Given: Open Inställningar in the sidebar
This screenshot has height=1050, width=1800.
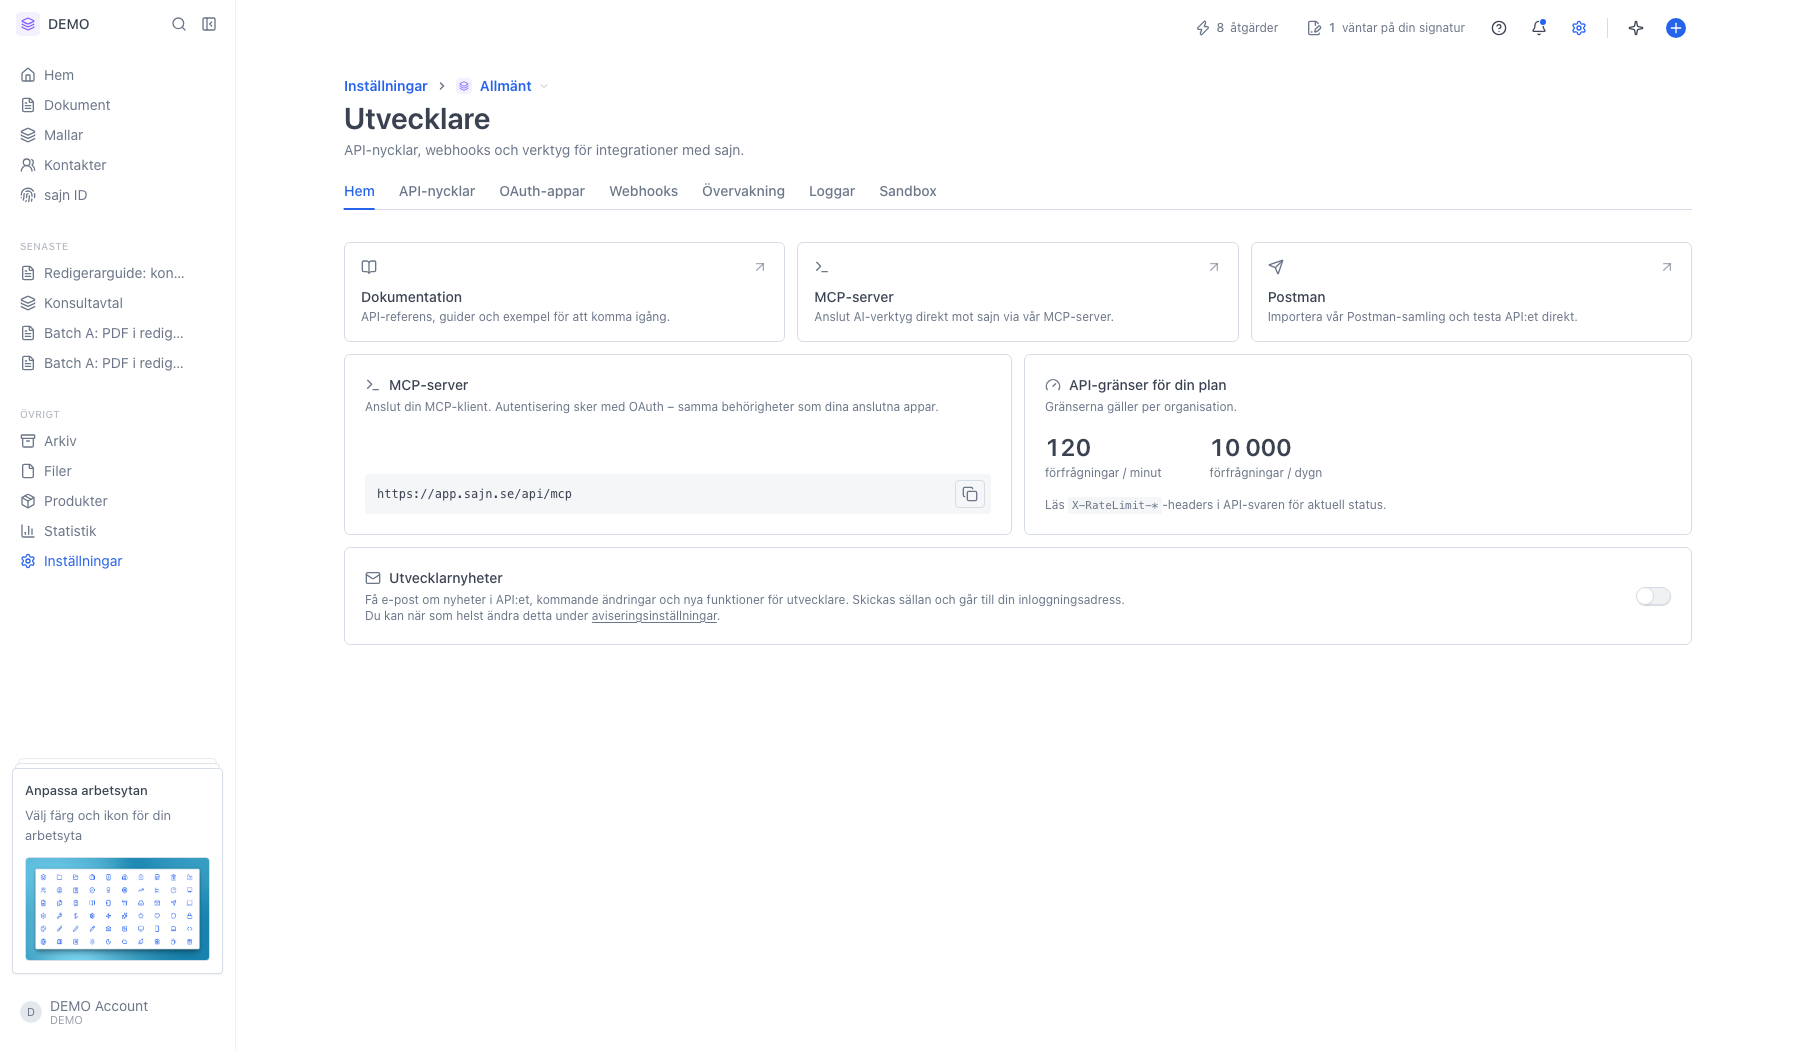Looking at the screenshot, I should (117, 561).
